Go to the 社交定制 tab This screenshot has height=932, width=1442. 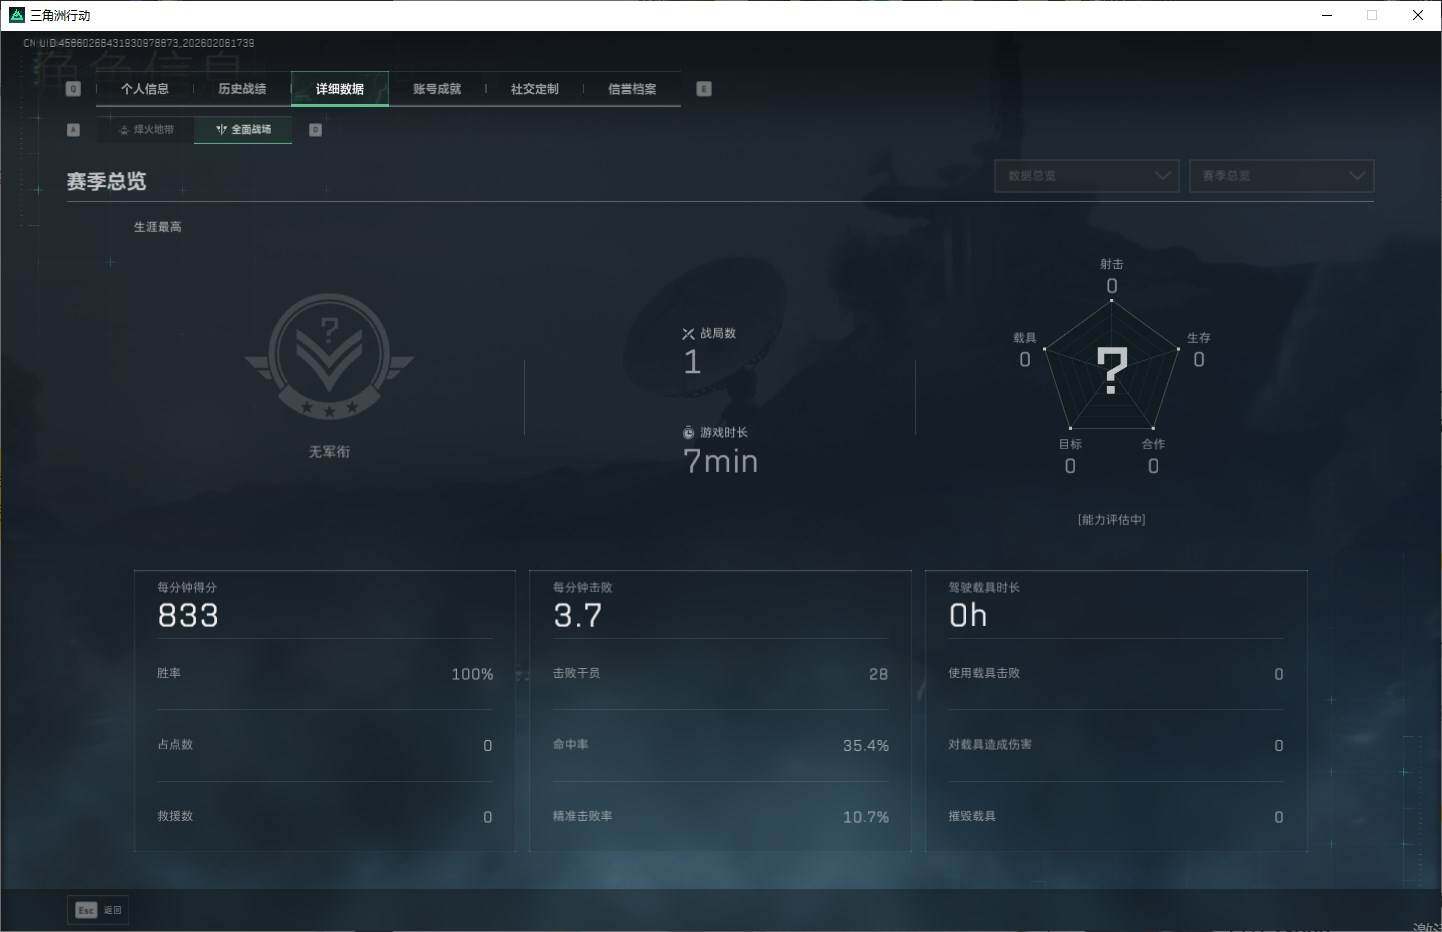pyautogui.click(x=535, y=89)
